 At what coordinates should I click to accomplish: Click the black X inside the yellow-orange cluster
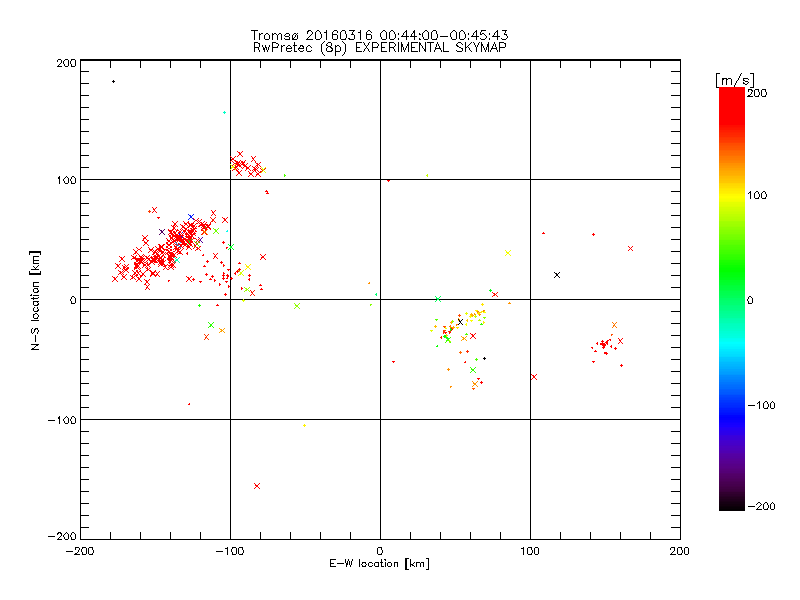(460, 322)
